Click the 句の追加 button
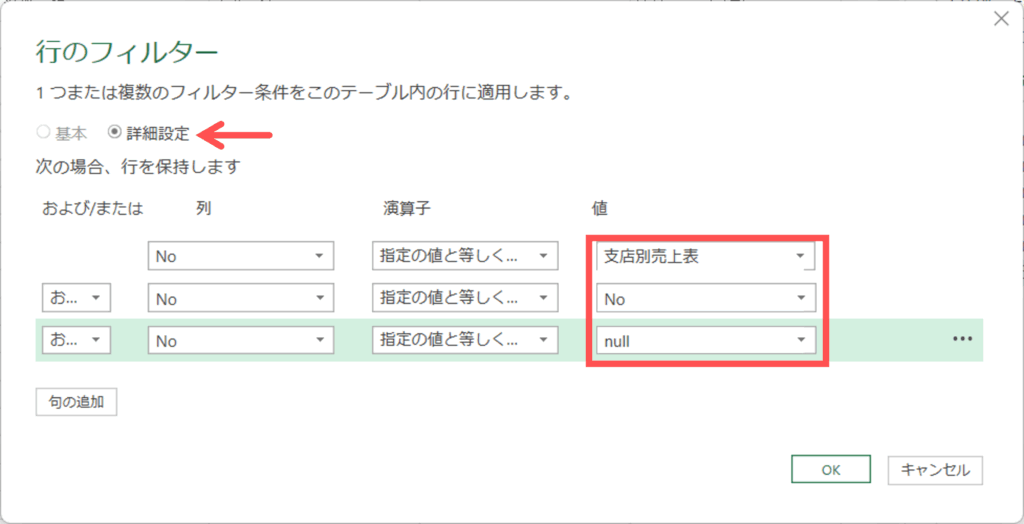1024x524 pixels. tap(76, 402)
